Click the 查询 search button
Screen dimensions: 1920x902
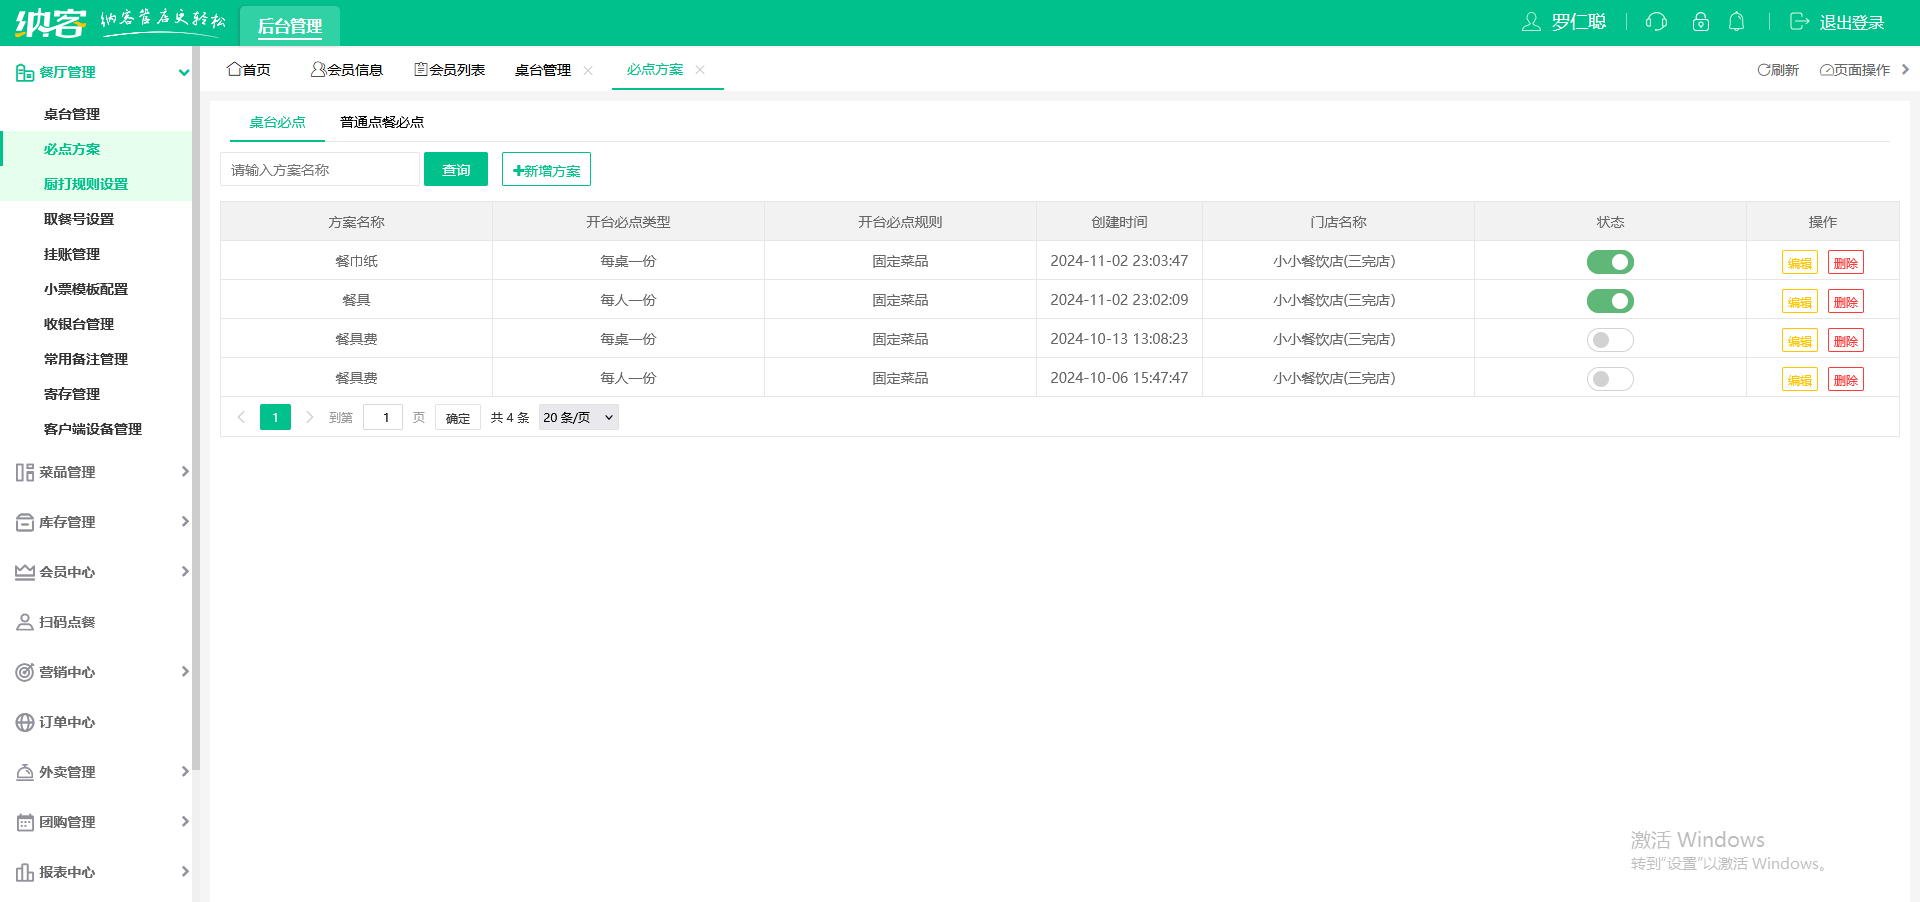click(456, 169)
